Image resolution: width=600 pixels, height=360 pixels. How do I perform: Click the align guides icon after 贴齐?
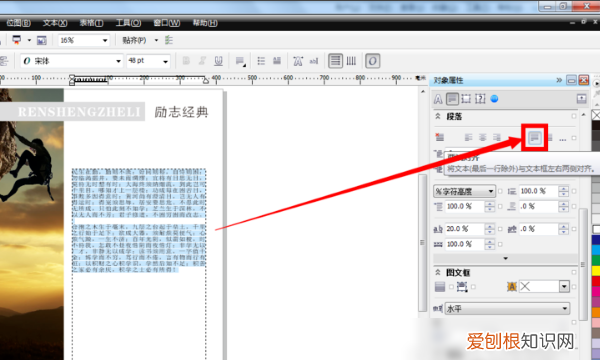click(x=169, y=40)
